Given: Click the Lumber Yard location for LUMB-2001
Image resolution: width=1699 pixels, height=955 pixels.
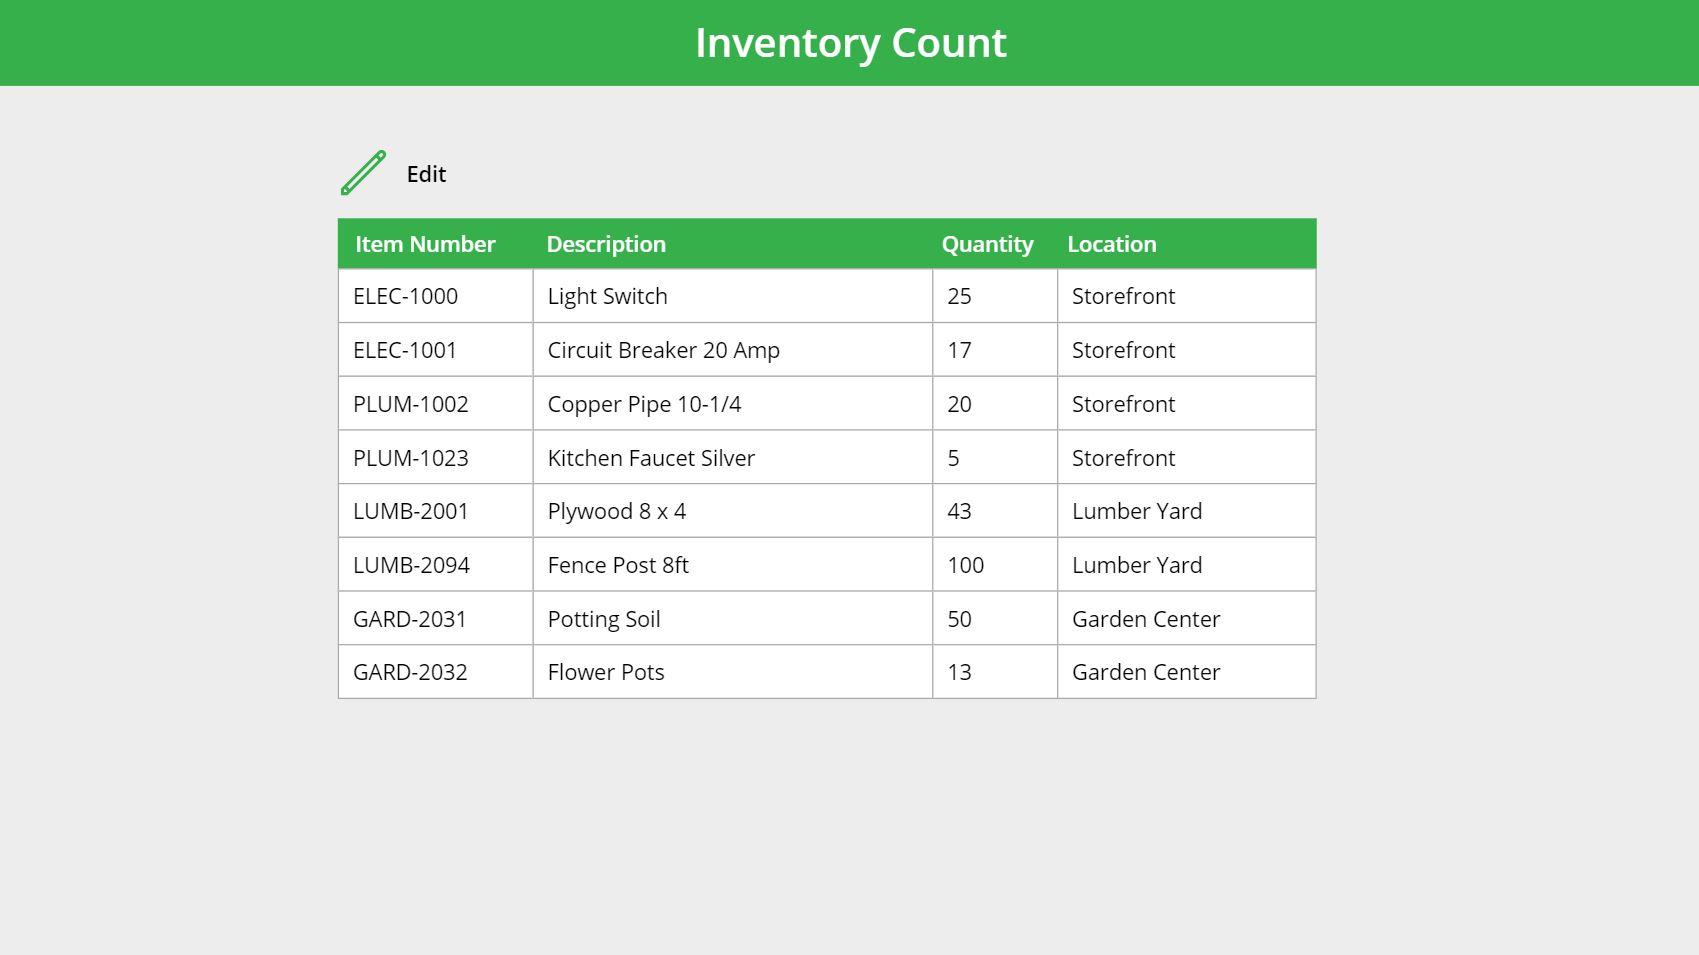Looking at the screenshot, I should pyautogui.click(x=1136, y=510).
